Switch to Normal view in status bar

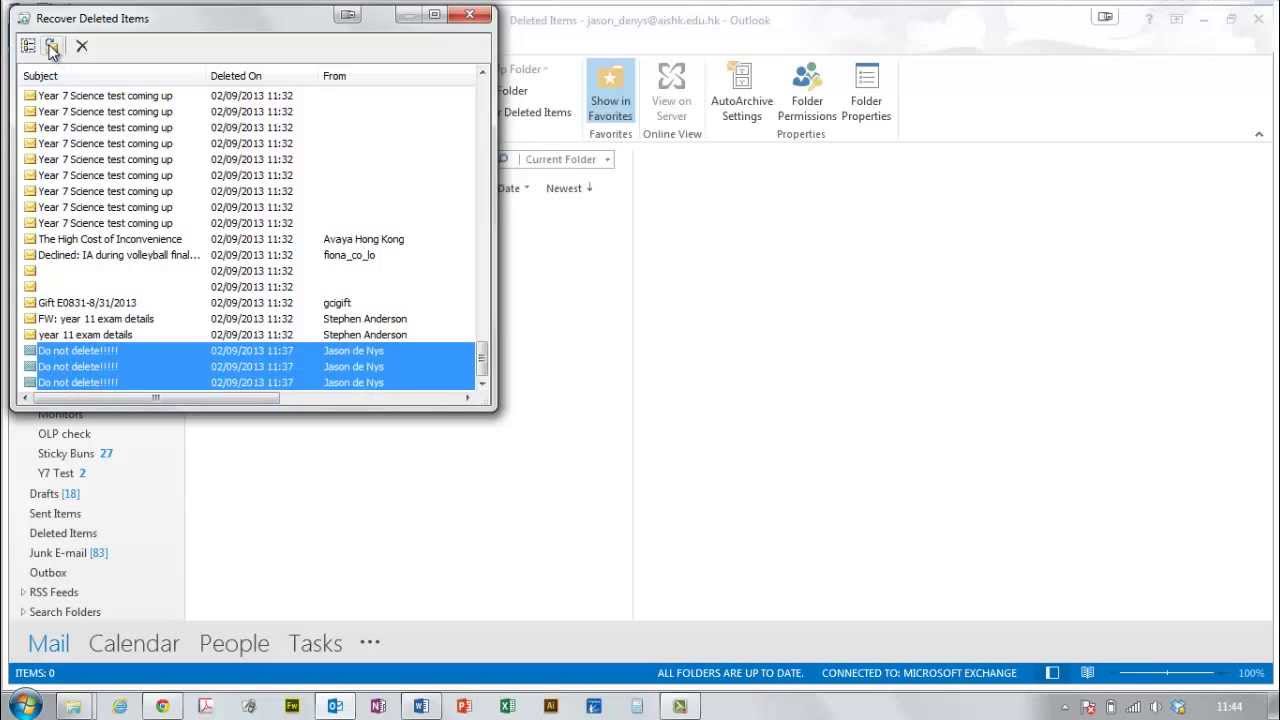click(x=1052, y=673)
